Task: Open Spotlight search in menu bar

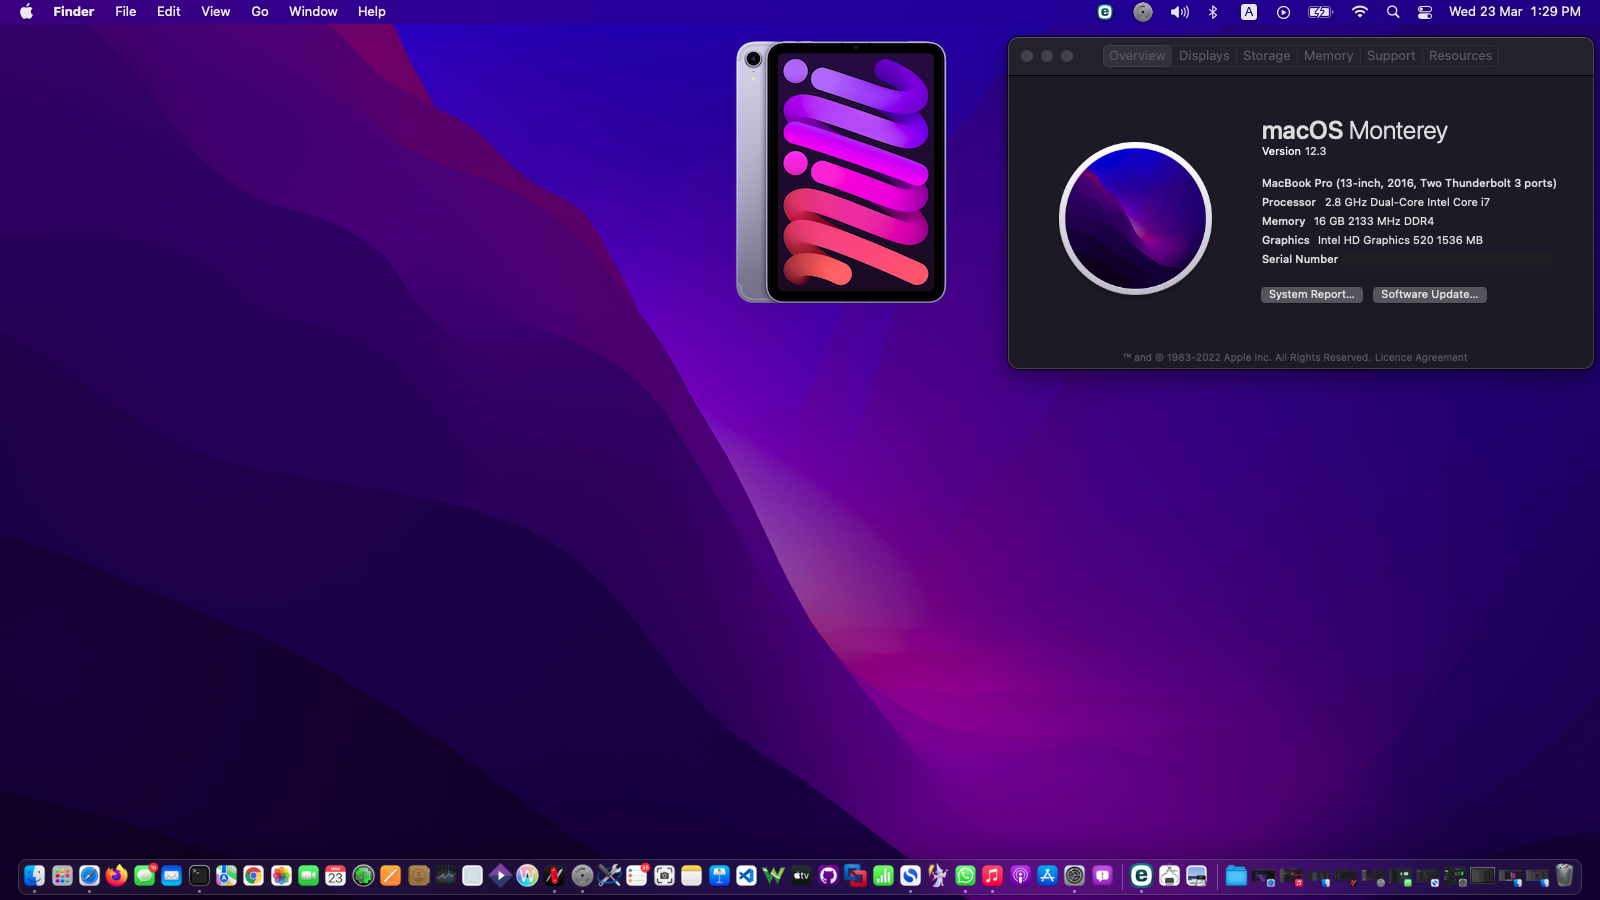Action: (1393, 12)
